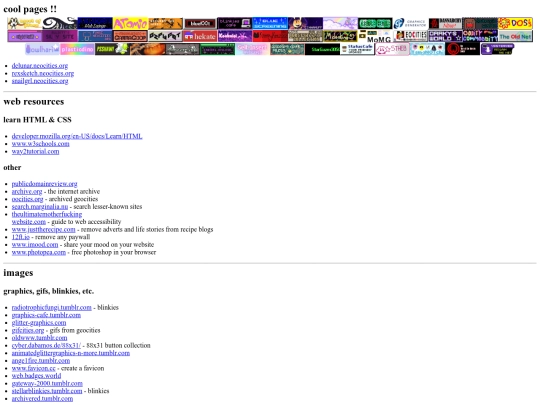The image size is (540, 405).
Task: Click the DOS flower badge
Action: 516,23
